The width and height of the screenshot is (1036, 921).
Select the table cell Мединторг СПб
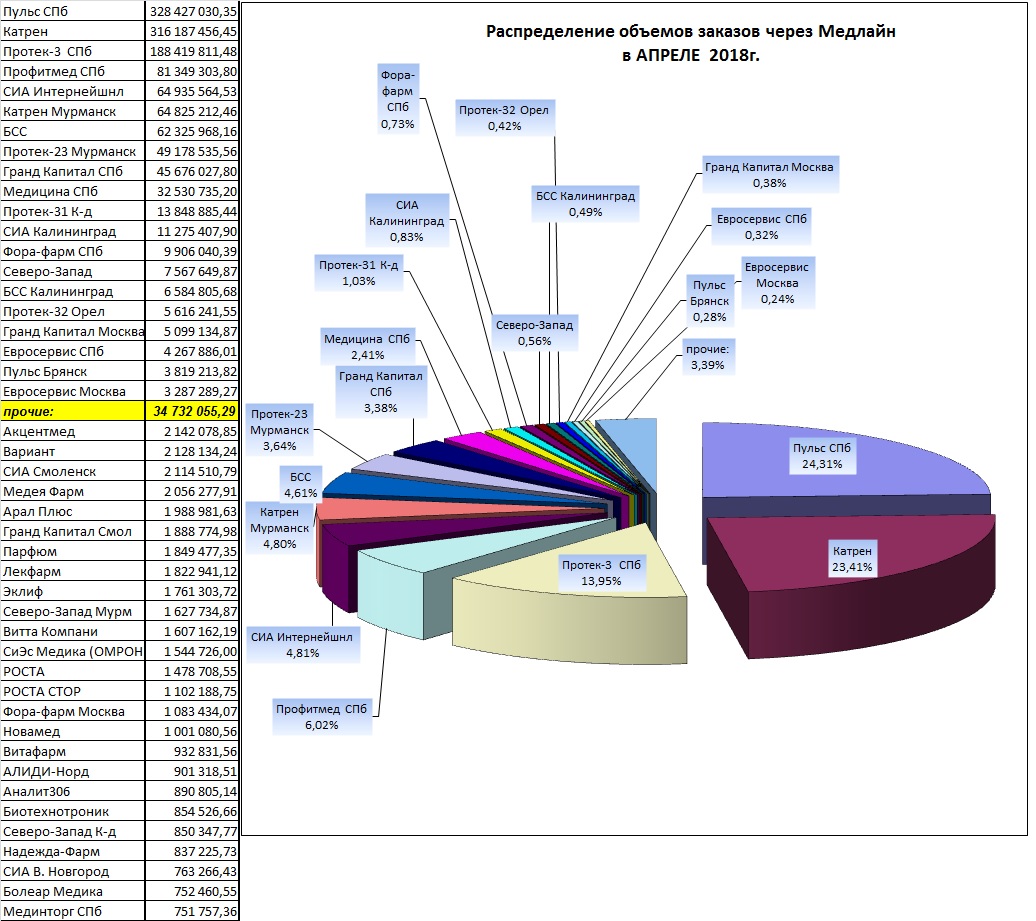point(72,912)
